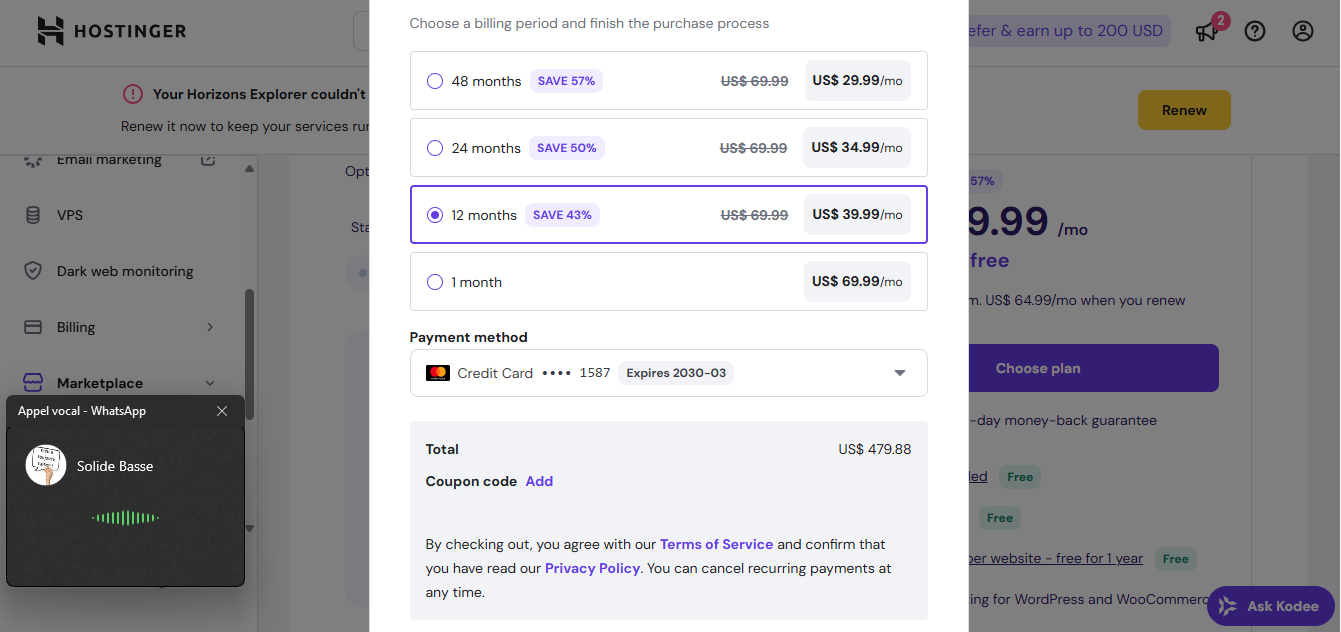Image resolution: width=1341 pixels, height=632 pixels.
Task: Open Dark web monitoring in sidebar
Action: coord(125,271)
